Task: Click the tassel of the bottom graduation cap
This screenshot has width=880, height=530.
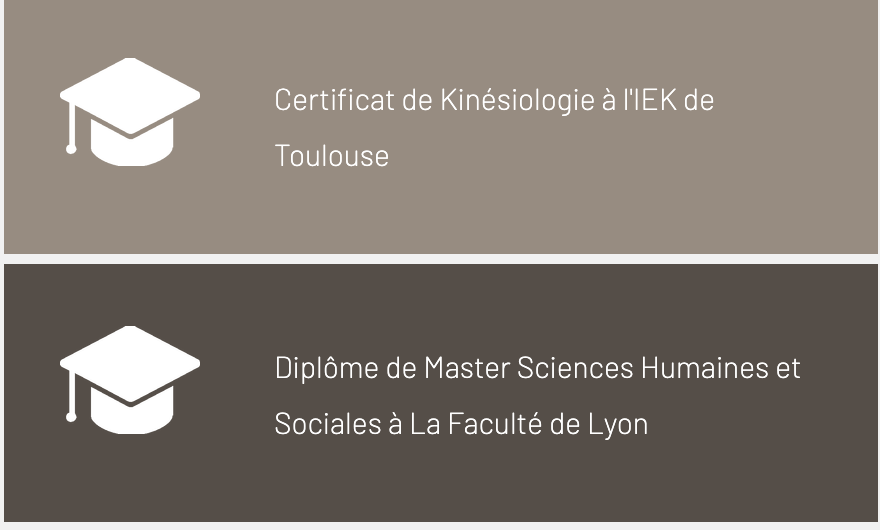Action: click(71, 396)
